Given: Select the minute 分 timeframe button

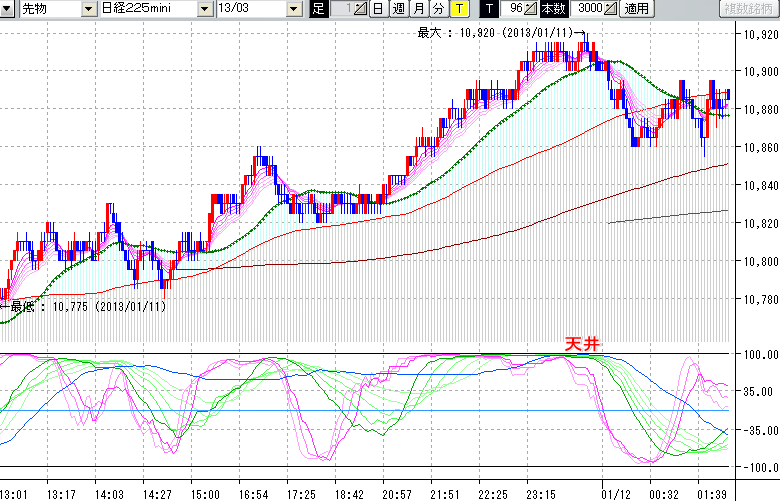Looking at the screenshot, I should point(438,9).
